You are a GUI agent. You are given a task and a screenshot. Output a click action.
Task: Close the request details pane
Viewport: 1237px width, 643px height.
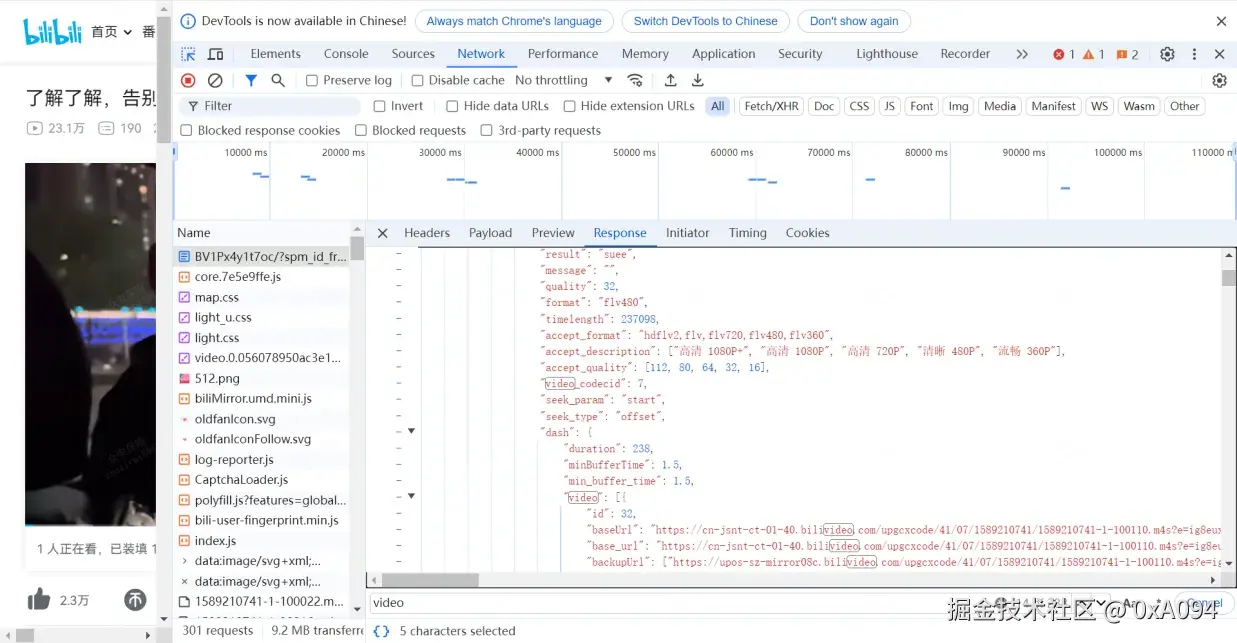(x=382, y=233)
